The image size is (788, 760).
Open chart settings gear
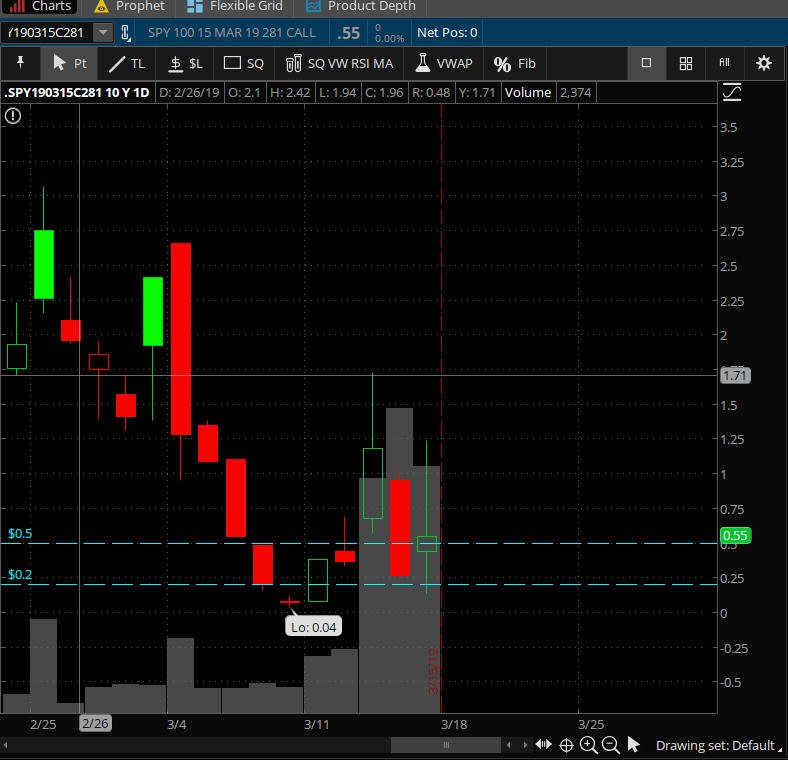763,63
